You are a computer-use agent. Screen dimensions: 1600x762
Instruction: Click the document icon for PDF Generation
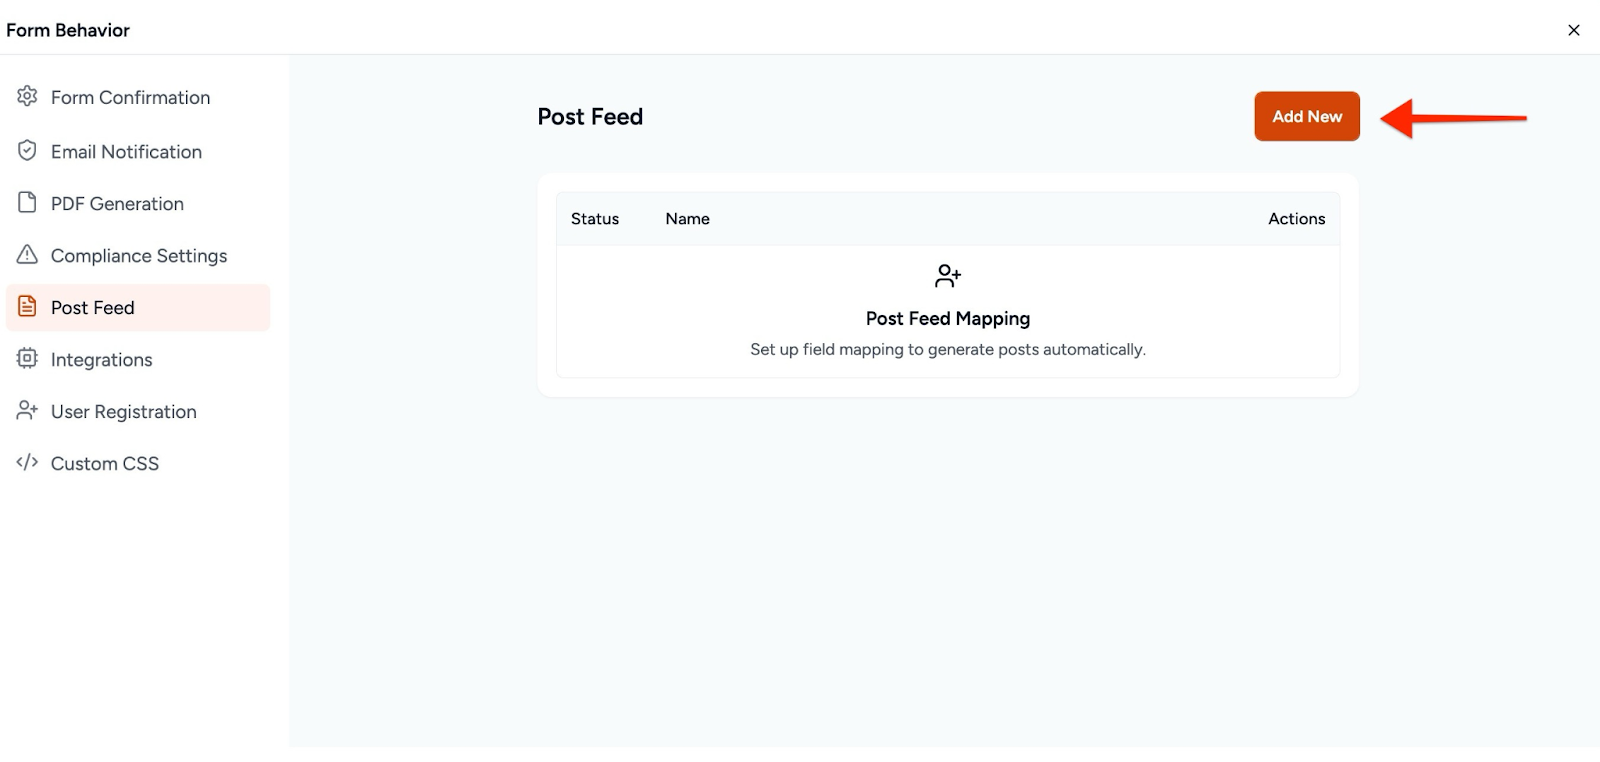coord(27,203)
